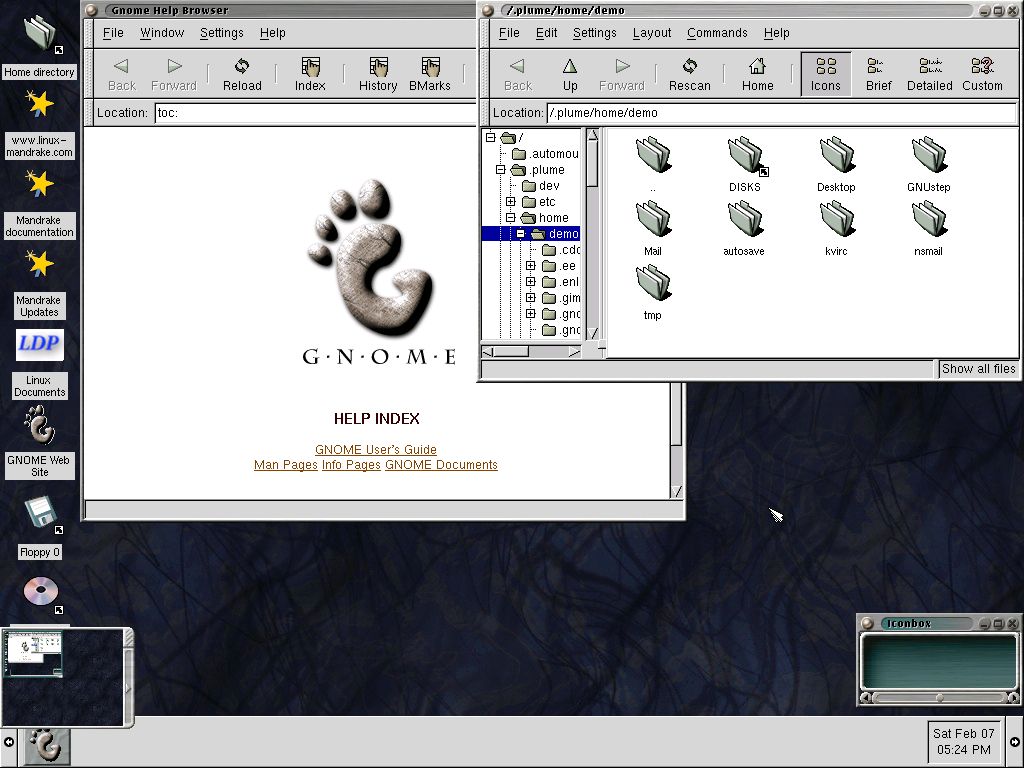Click the Show all files button
The height and width of the screenshot is (768, 1024).
click(x=978, y=368)
